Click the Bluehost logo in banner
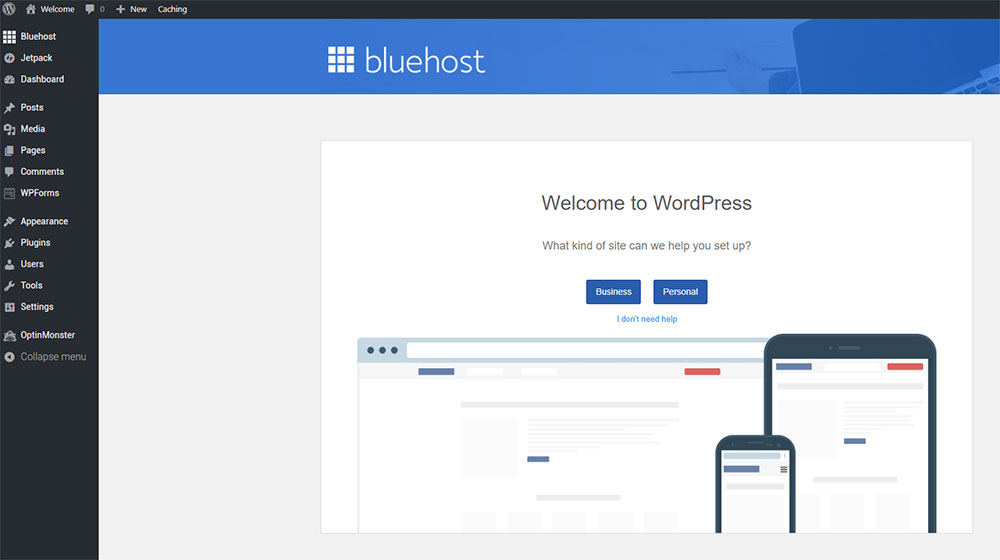Viewport: 1000px width, 560px height. (406, 61)
